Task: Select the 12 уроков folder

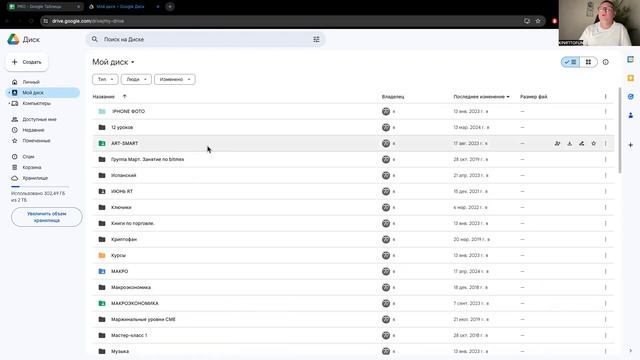Action: [x=353, y=127]
